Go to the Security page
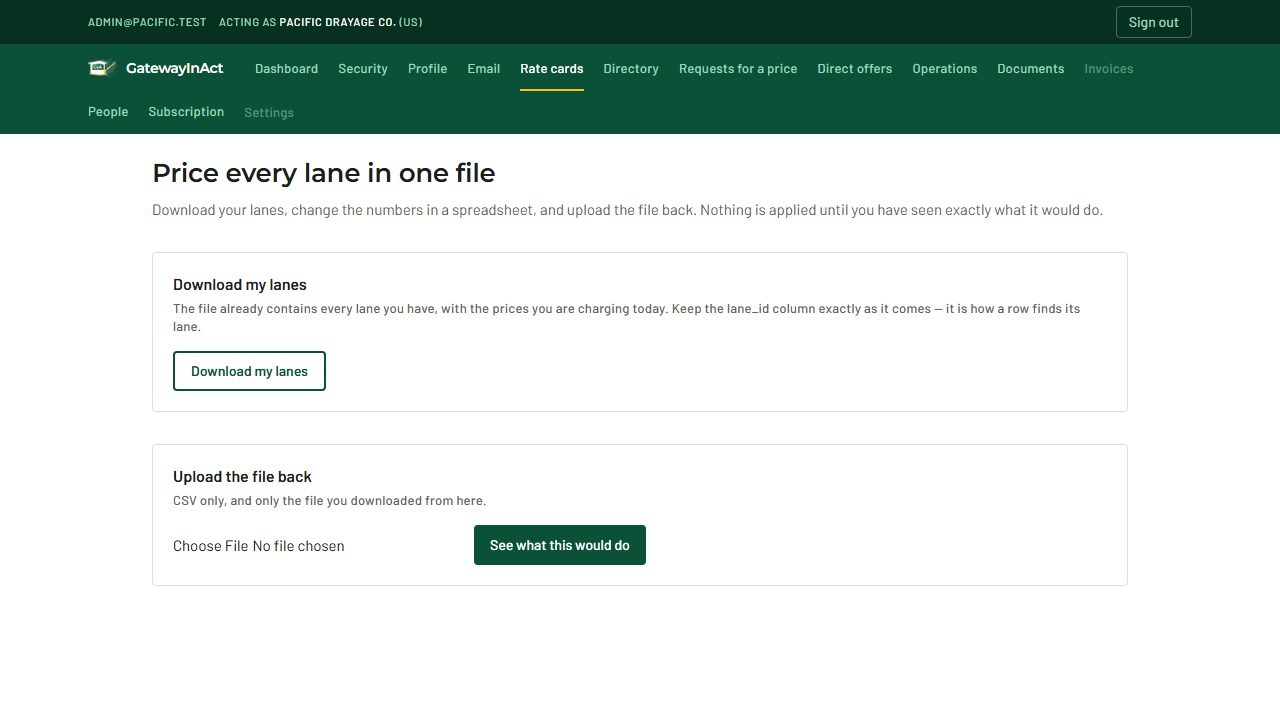Viewport: 1280px width, 720px height. pos(363,69)
